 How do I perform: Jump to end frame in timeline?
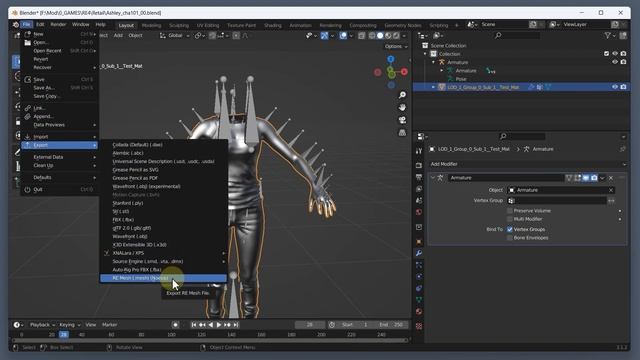pyautogui.click(x=236, y=325)
